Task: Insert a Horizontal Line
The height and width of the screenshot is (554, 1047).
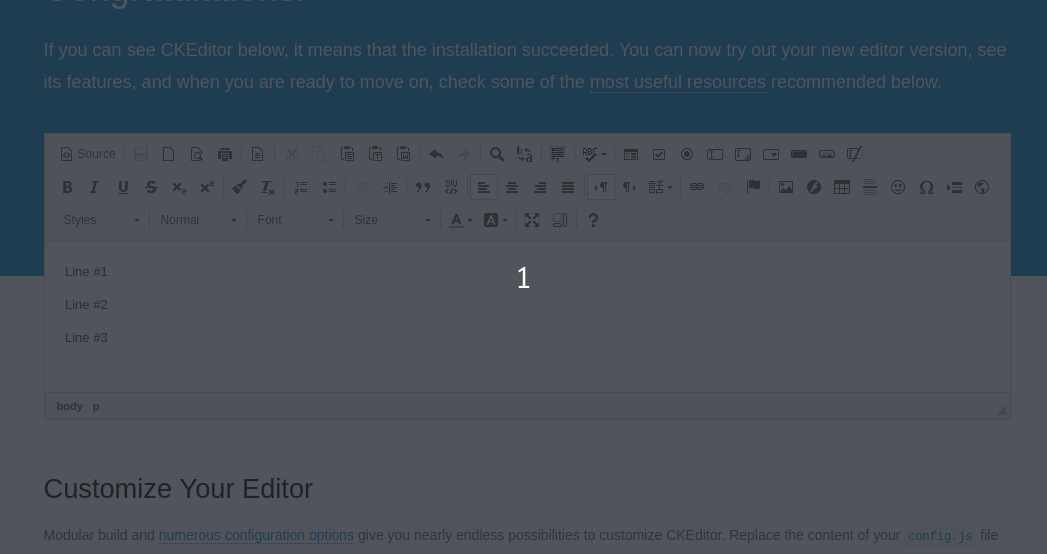Action: 870,188
